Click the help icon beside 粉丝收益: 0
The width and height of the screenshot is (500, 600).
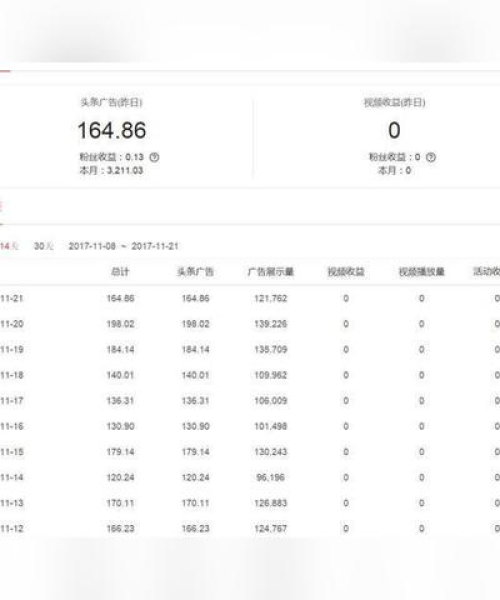(x=431, y=157)
